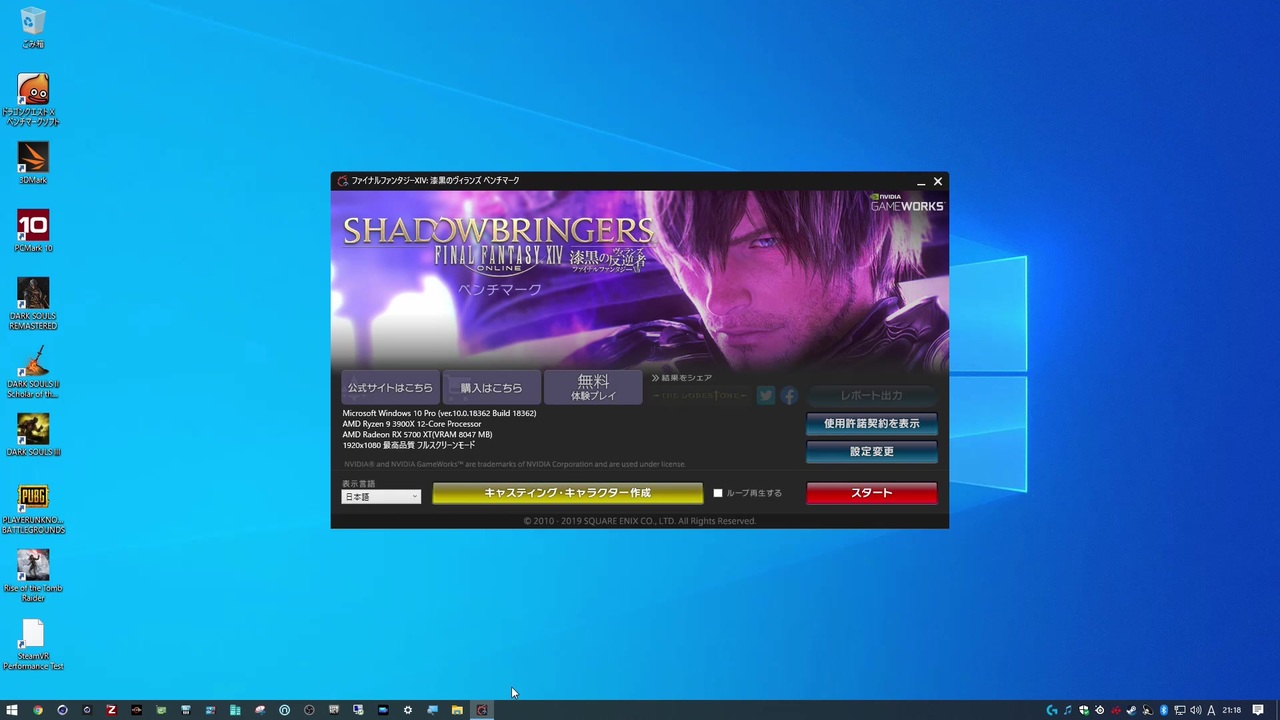Toggle the IME input mode indicator

1211,710
